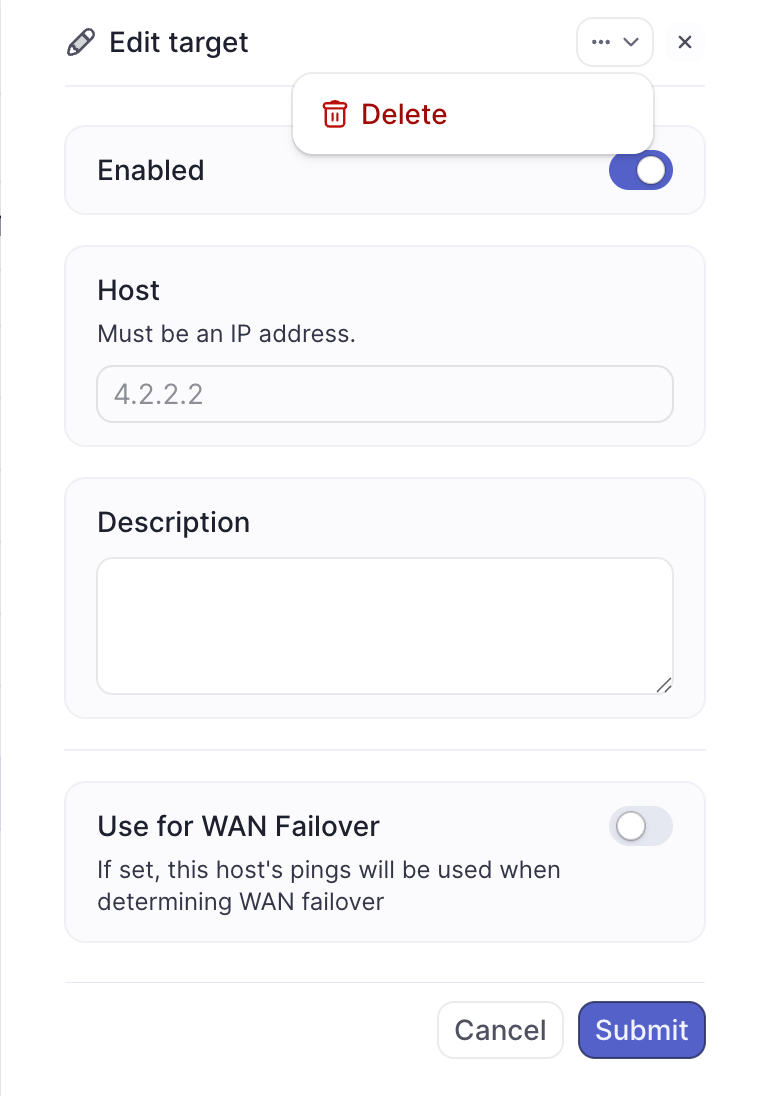The height and width of the screenshot is (1096, 769).
Task: Turn off the Enabled switch
Action: 640,171
